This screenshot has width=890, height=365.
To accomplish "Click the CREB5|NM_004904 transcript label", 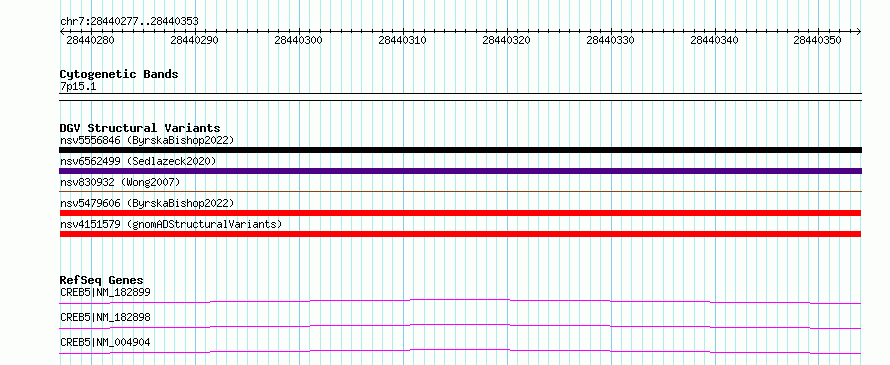I will [105, 342].
